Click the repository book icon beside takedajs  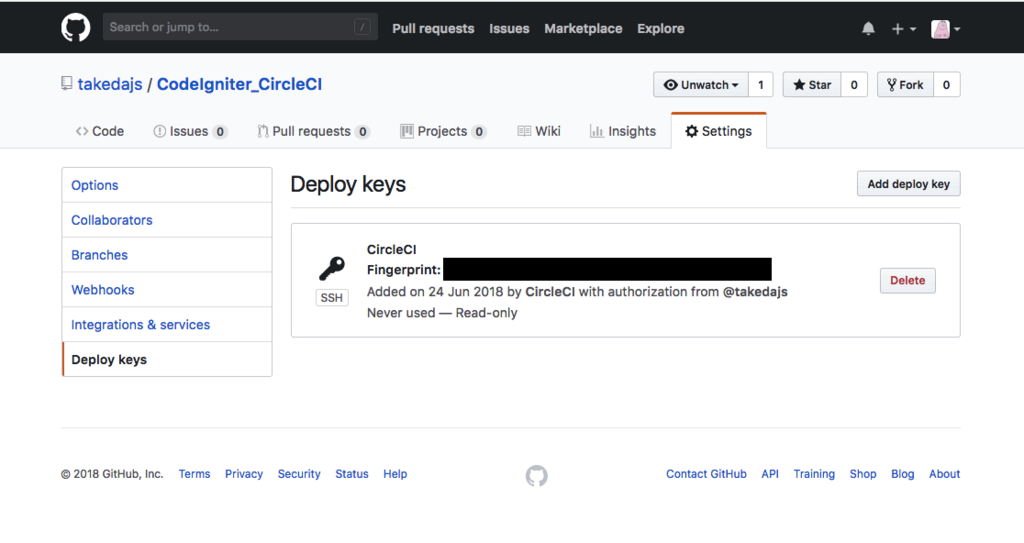click(x=67, y=84)
